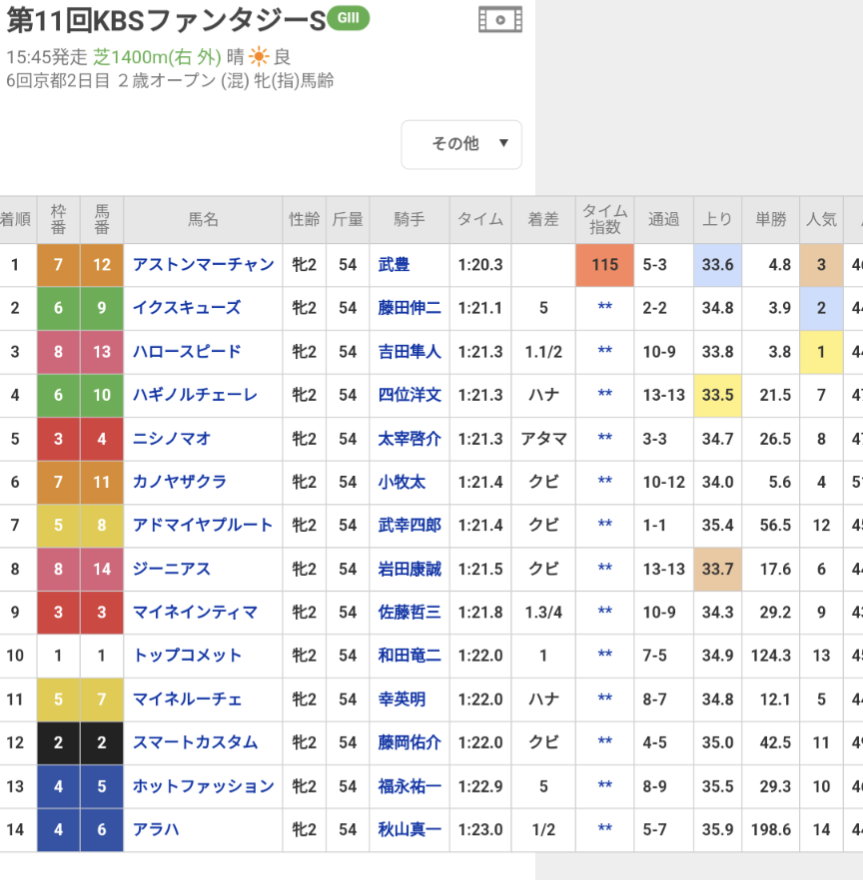Screen dimensions: 863x880
Task: Click the 馬名 column header
Action: [x=203, y=219]
